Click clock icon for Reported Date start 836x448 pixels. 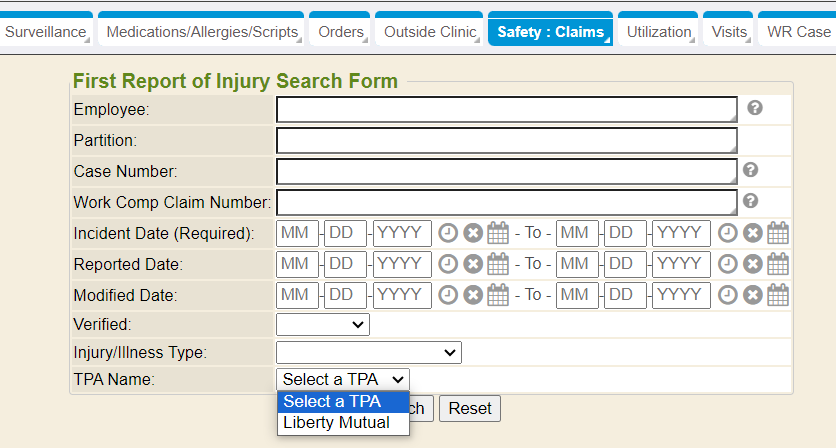pyautogui.click(x=448, y=265)
